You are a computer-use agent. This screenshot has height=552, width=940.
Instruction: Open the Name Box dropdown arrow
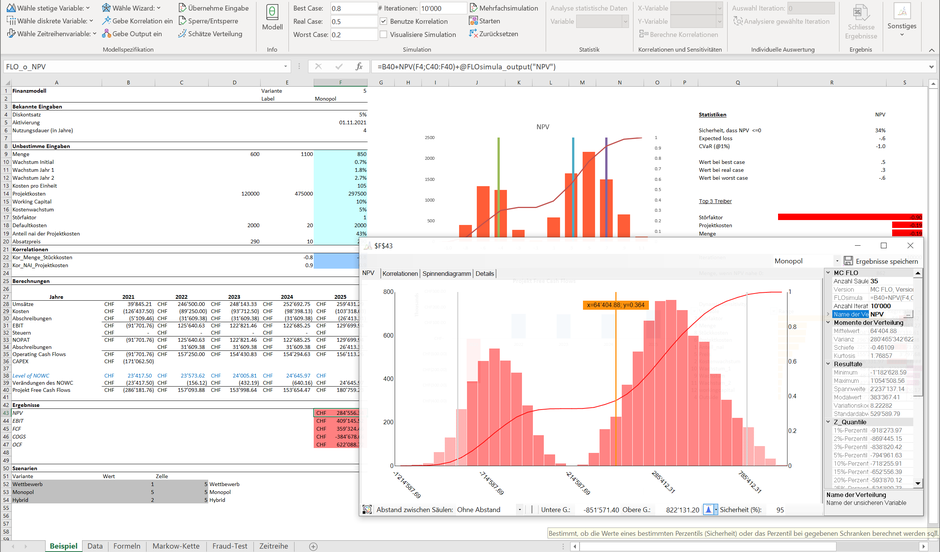pos(285,67)
